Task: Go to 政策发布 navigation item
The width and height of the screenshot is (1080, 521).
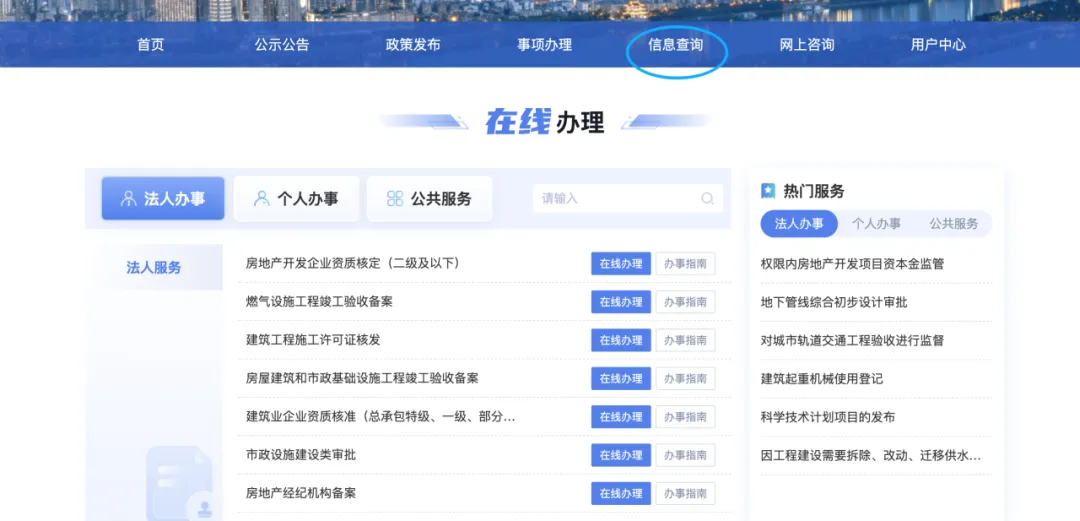Action: pyautogui.click(x=413, y=45)
